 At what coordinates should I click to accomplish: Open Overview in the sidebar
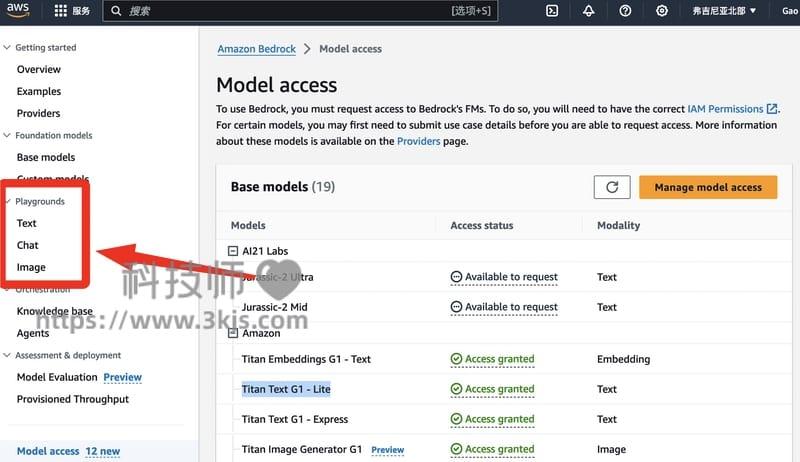(x=39, y=69)
